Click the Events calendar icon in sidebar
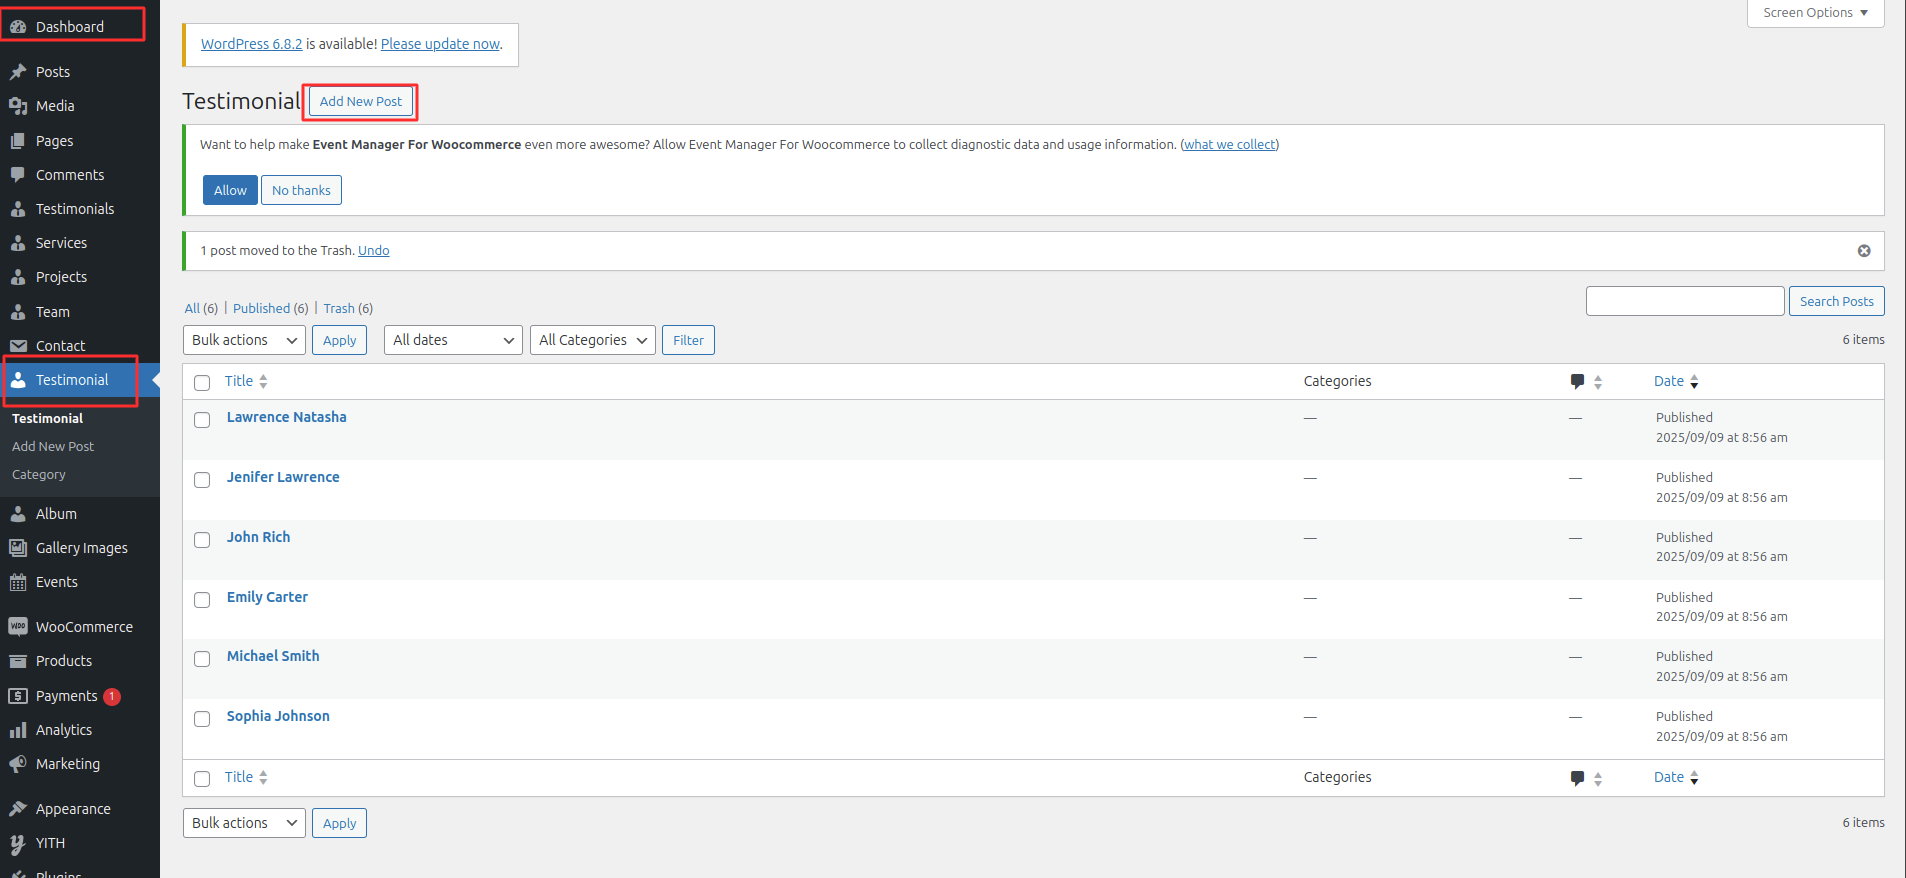The width and height of the screenshot is (1906, 878). [x=18, y=582]
